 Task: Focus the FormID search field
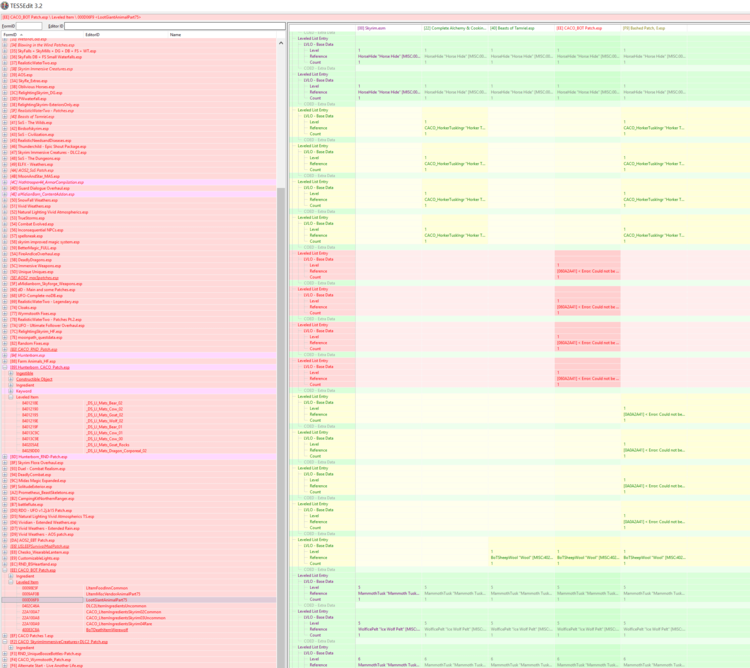point(29,26)
